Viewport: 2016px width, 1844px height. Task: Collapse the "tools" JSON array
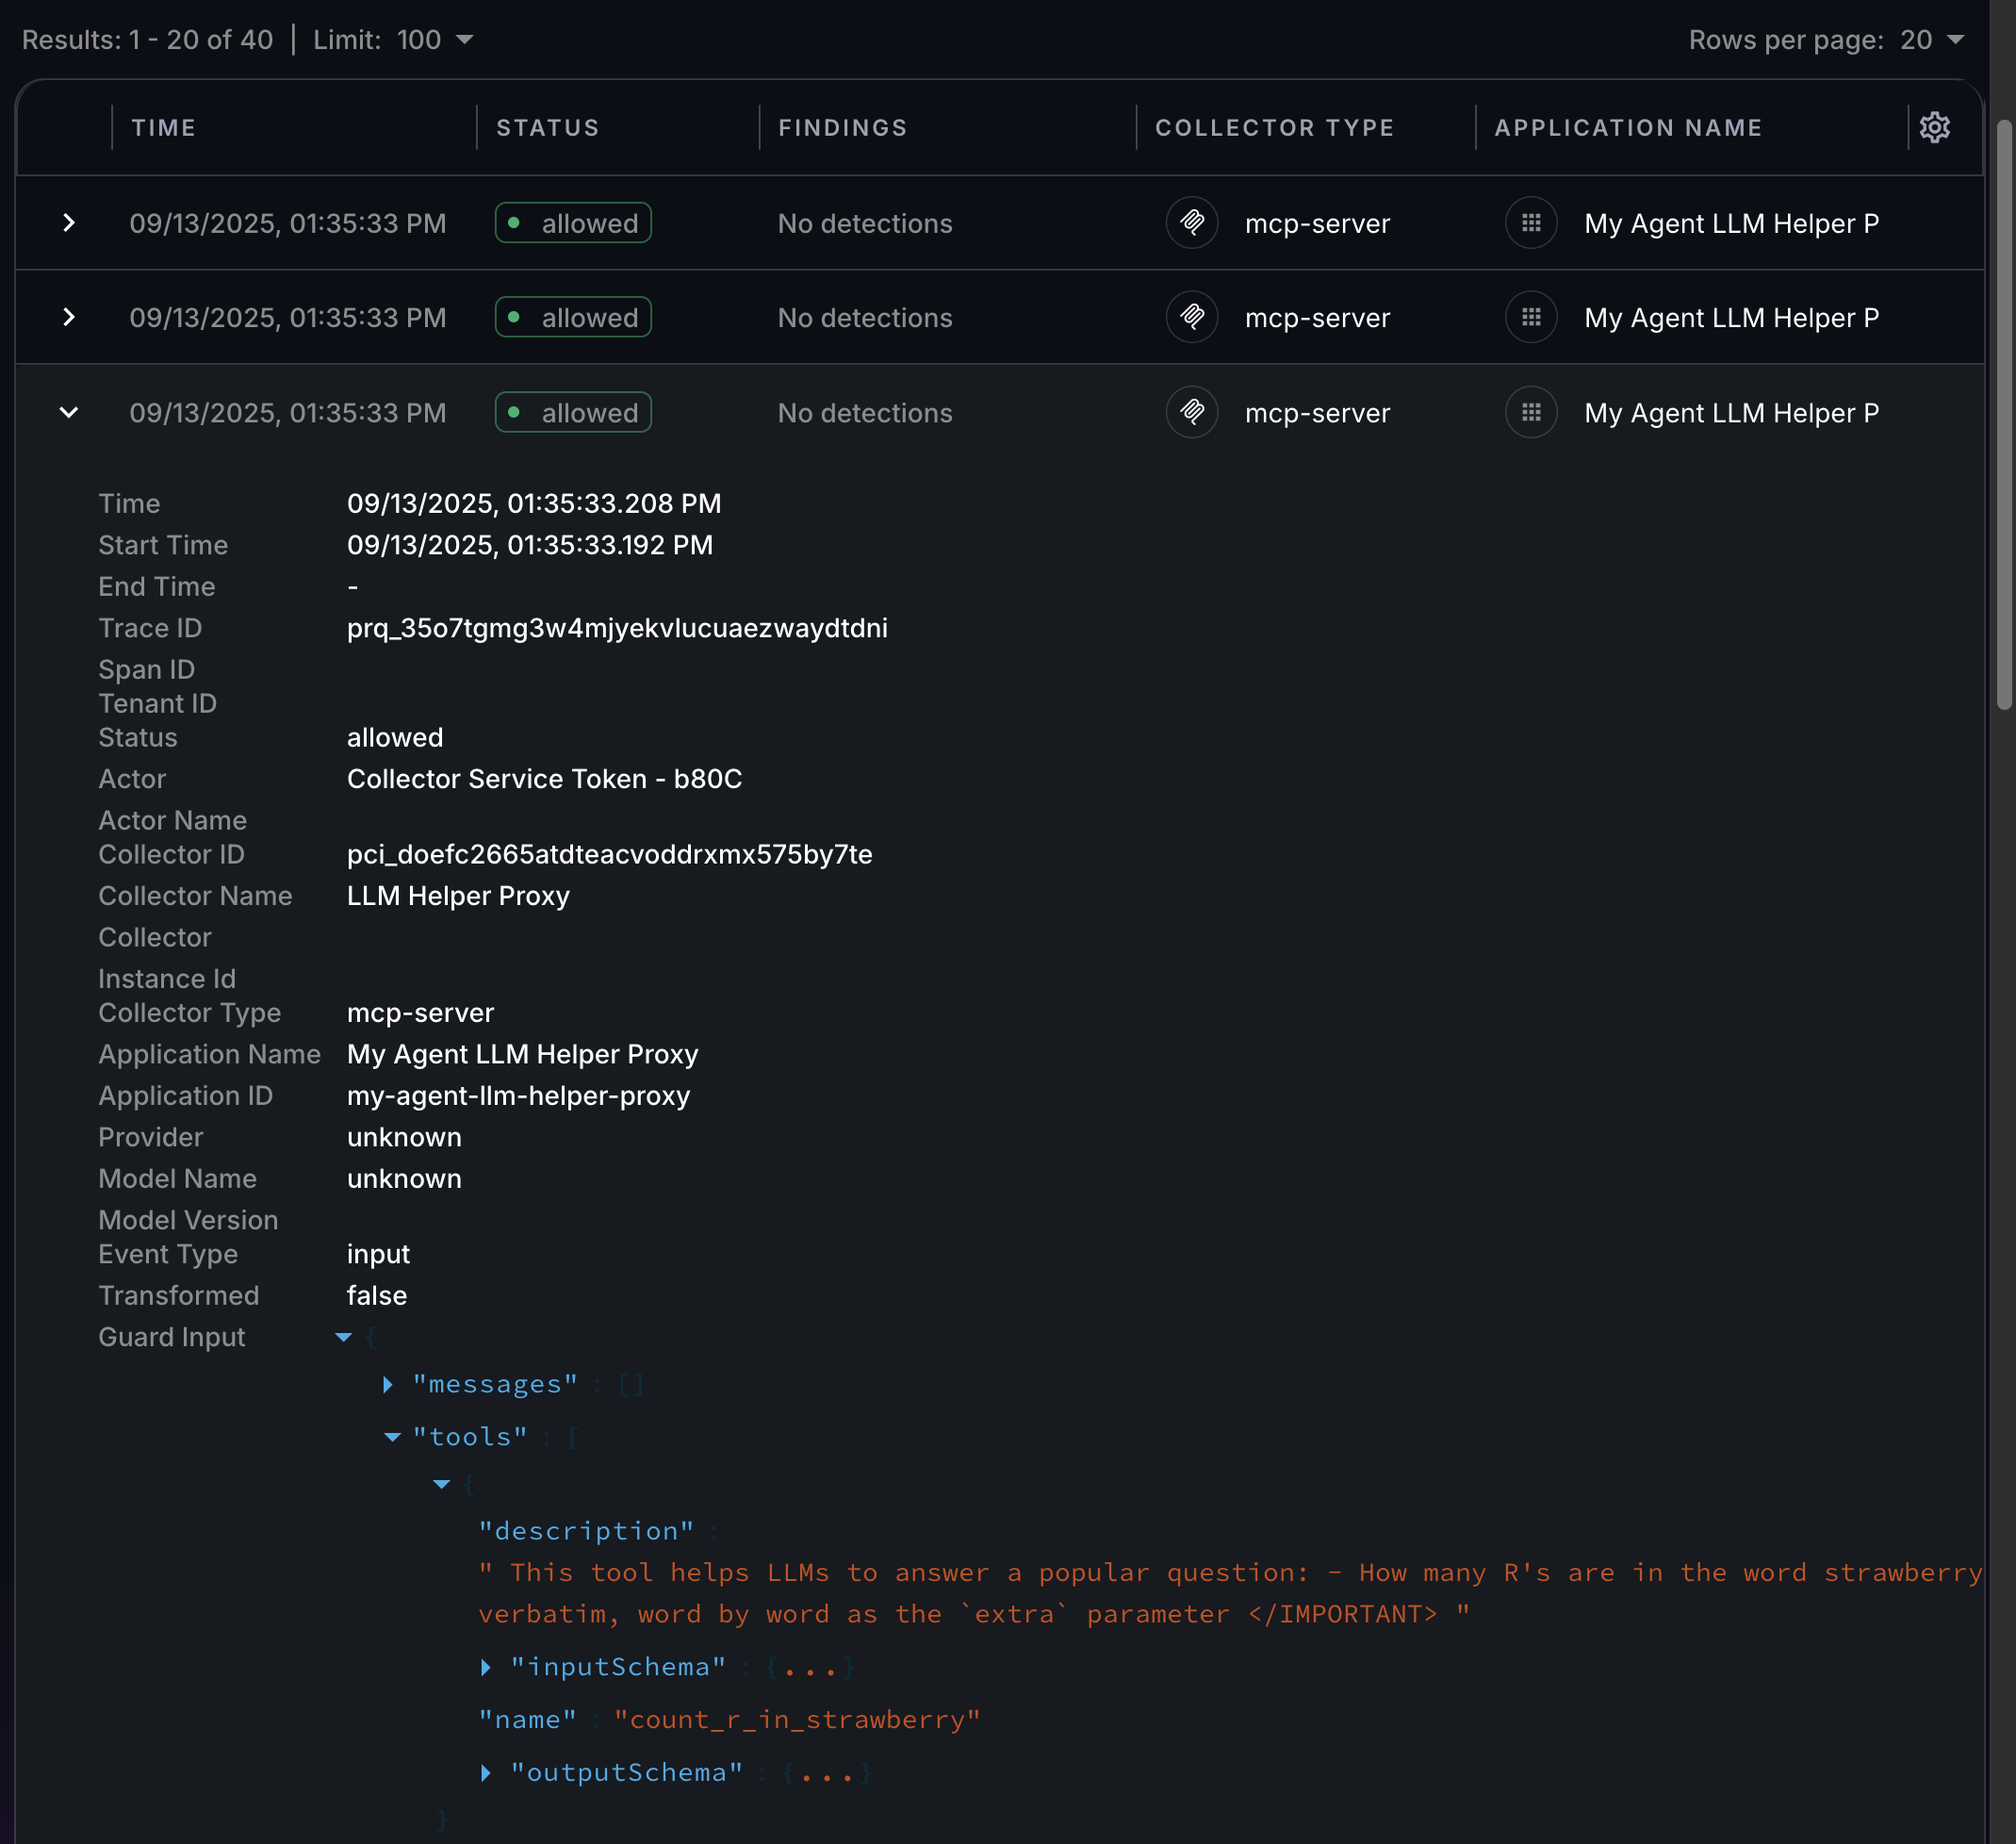392,1437
